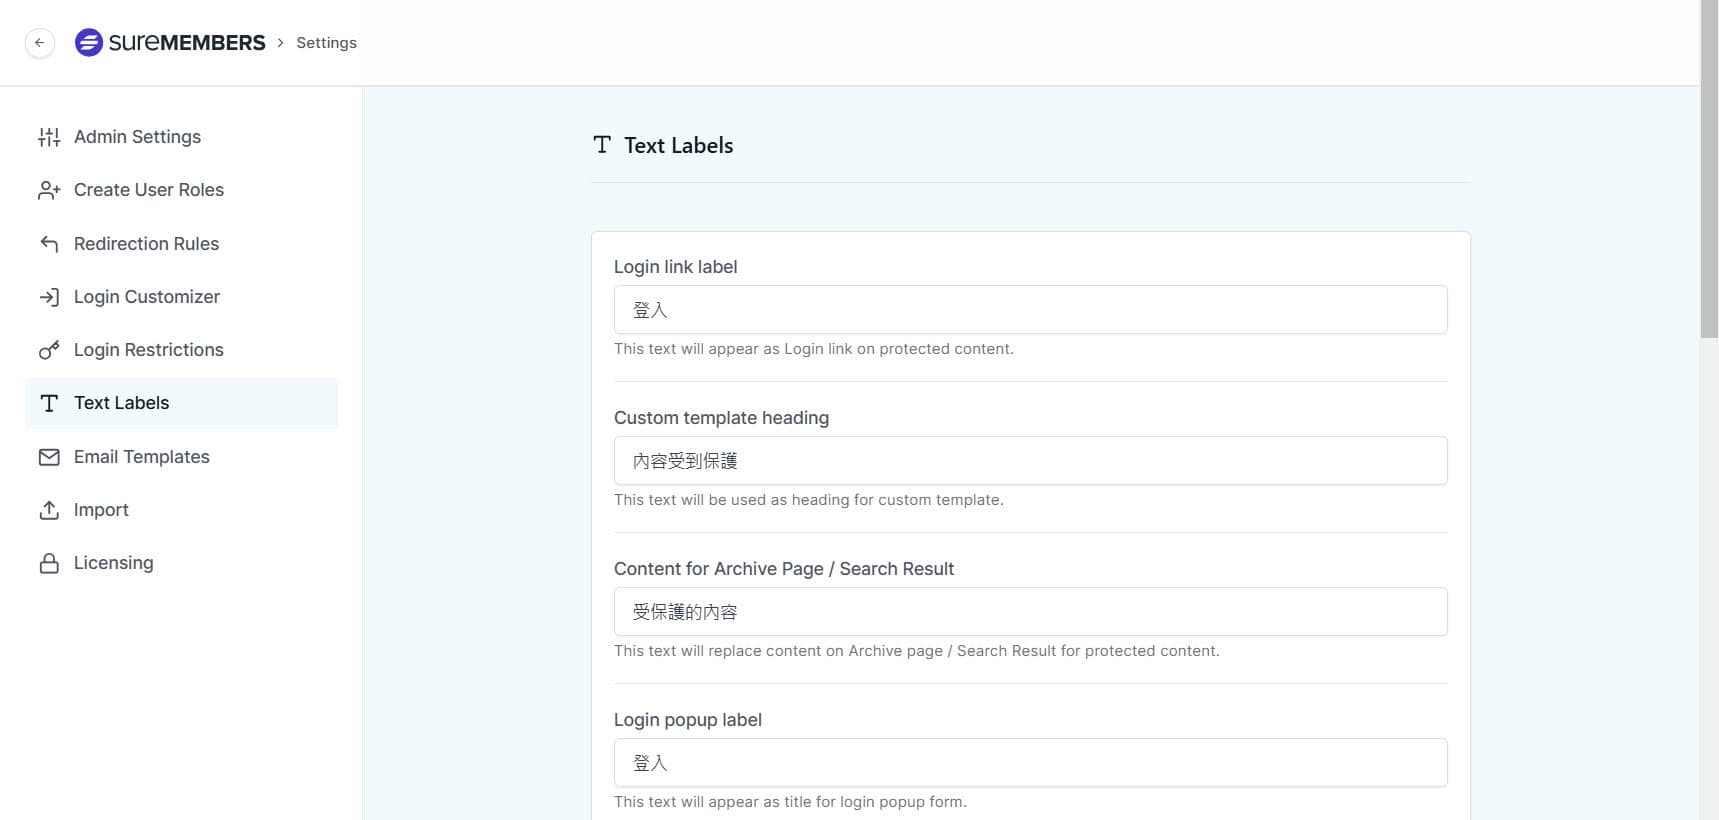Image resolution: width=1719 pixels, height=820 pixels.
Task: Click the 'heading for custom template' hint
Action: 808,500
